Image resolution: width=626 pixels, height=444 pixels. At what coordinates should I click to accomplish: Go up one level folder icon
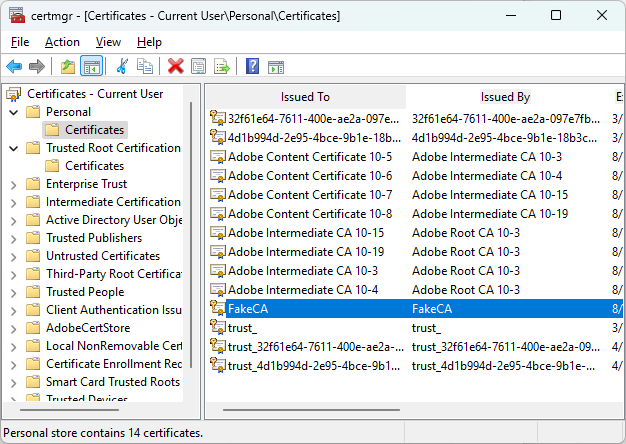click(68, 66)
